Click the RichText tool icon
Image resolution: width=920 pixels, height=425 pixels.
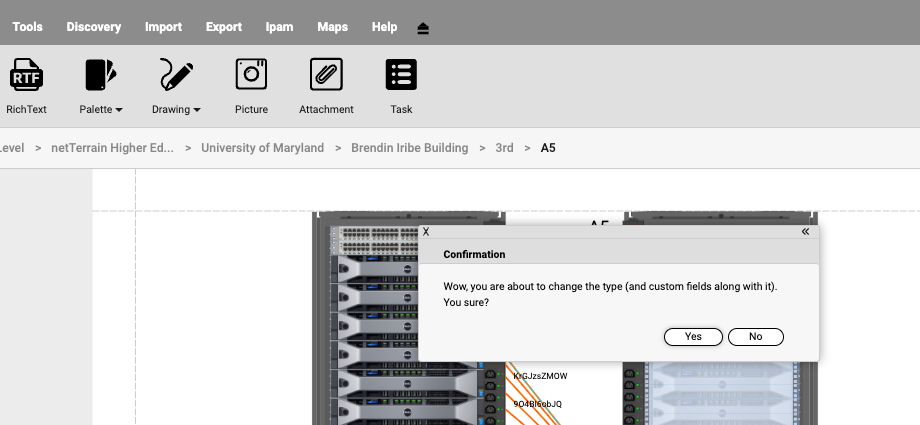click(26, 75)
